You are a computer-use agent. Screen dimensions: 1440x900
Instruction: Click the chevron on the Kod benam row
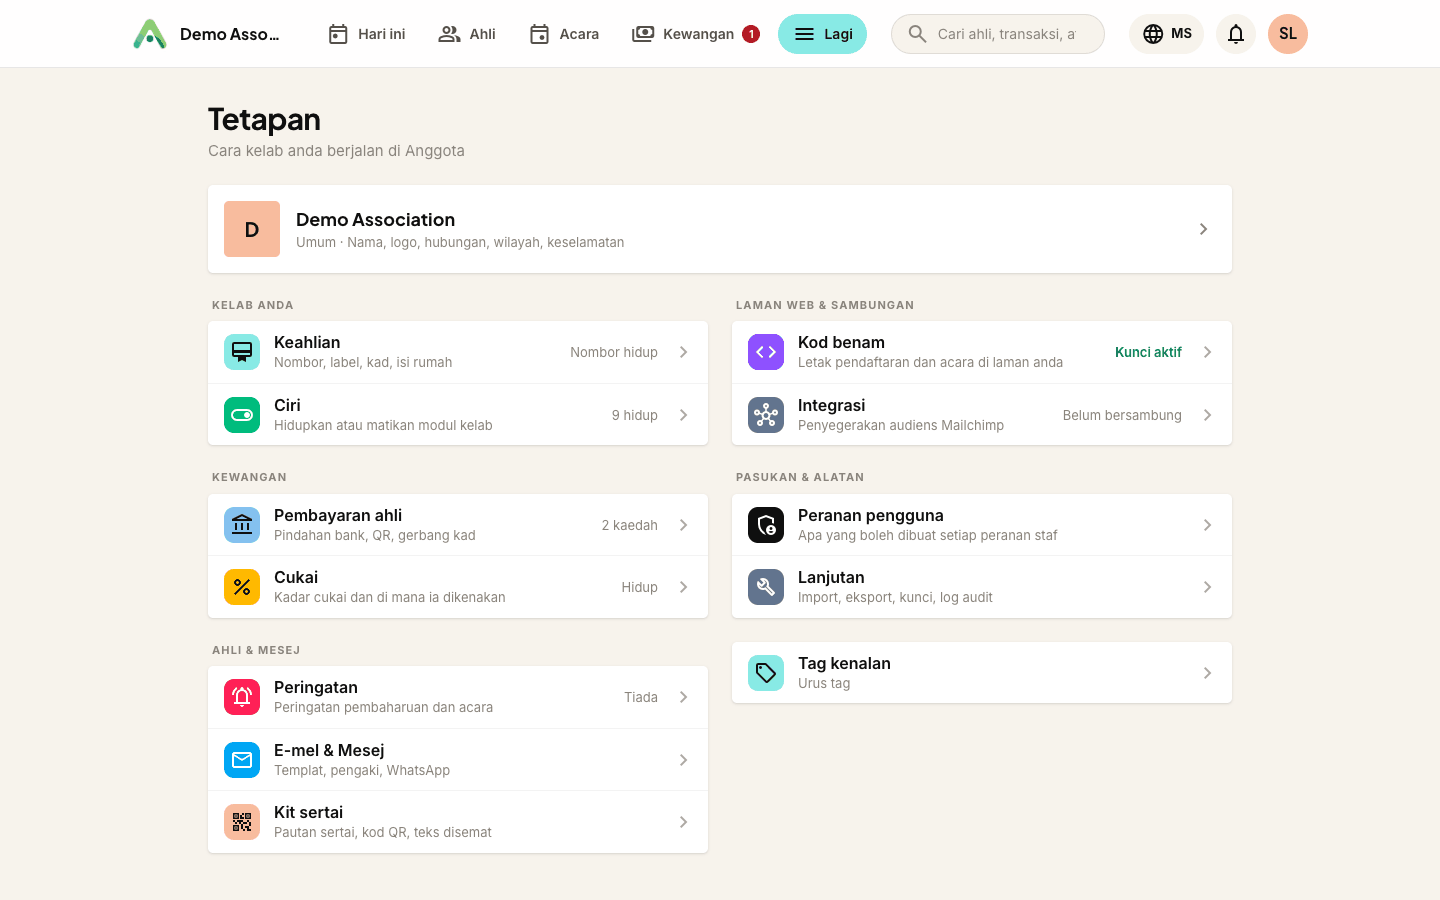1208,352
